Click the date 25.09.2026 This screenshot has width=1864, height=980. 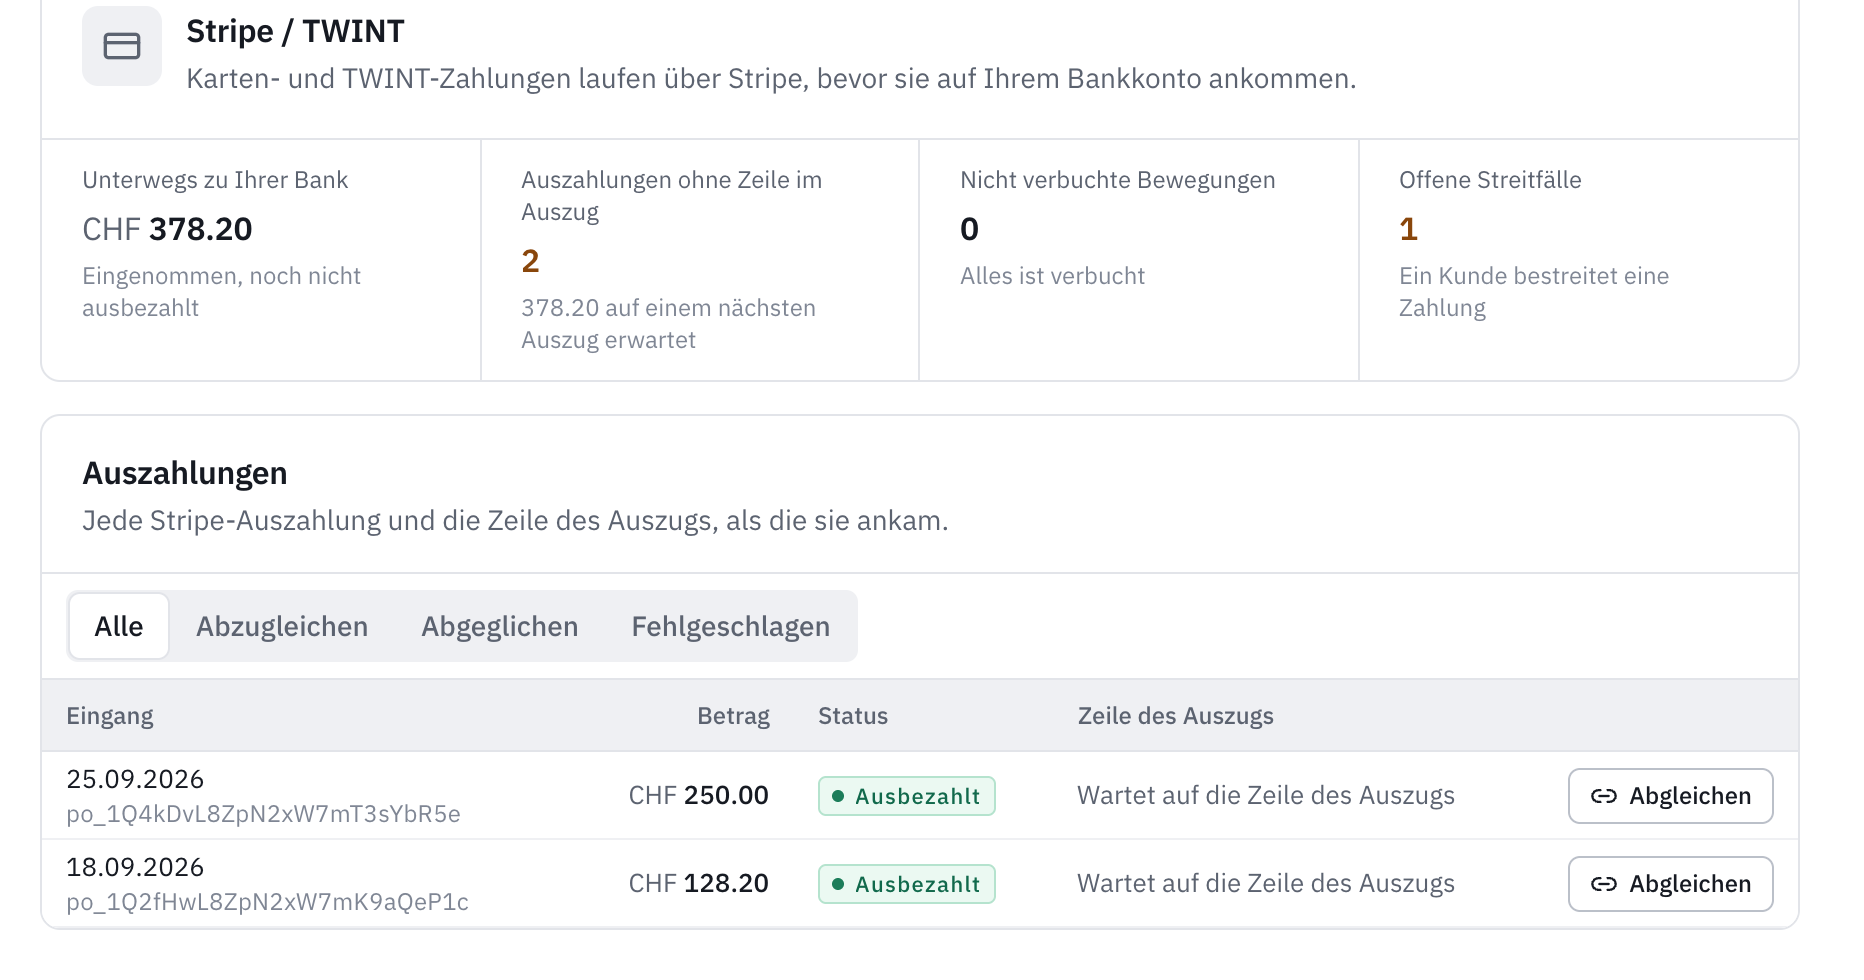tap(135, 779)
